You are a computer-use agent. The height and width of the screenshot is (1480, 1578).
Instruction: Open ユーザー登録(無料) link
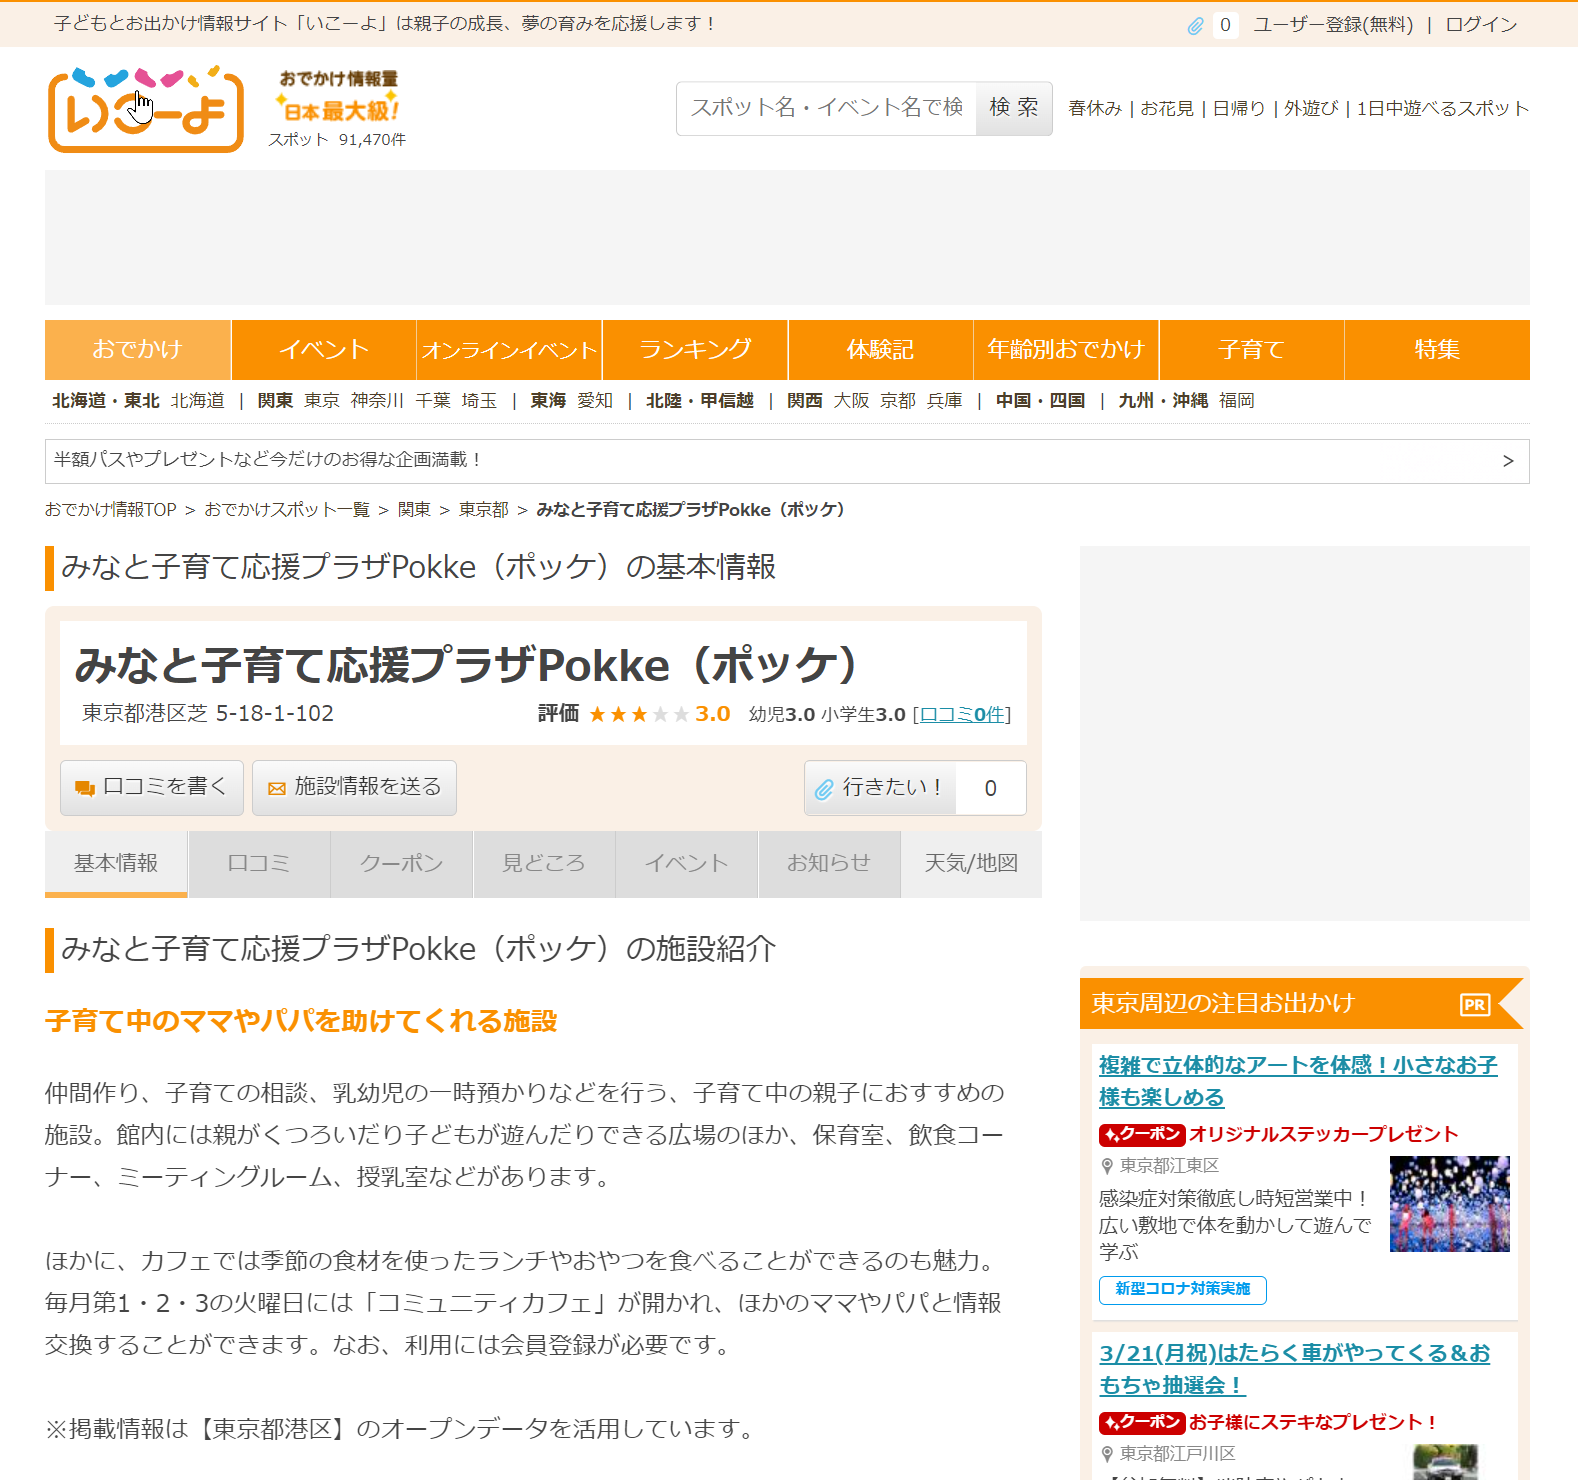1333,25
